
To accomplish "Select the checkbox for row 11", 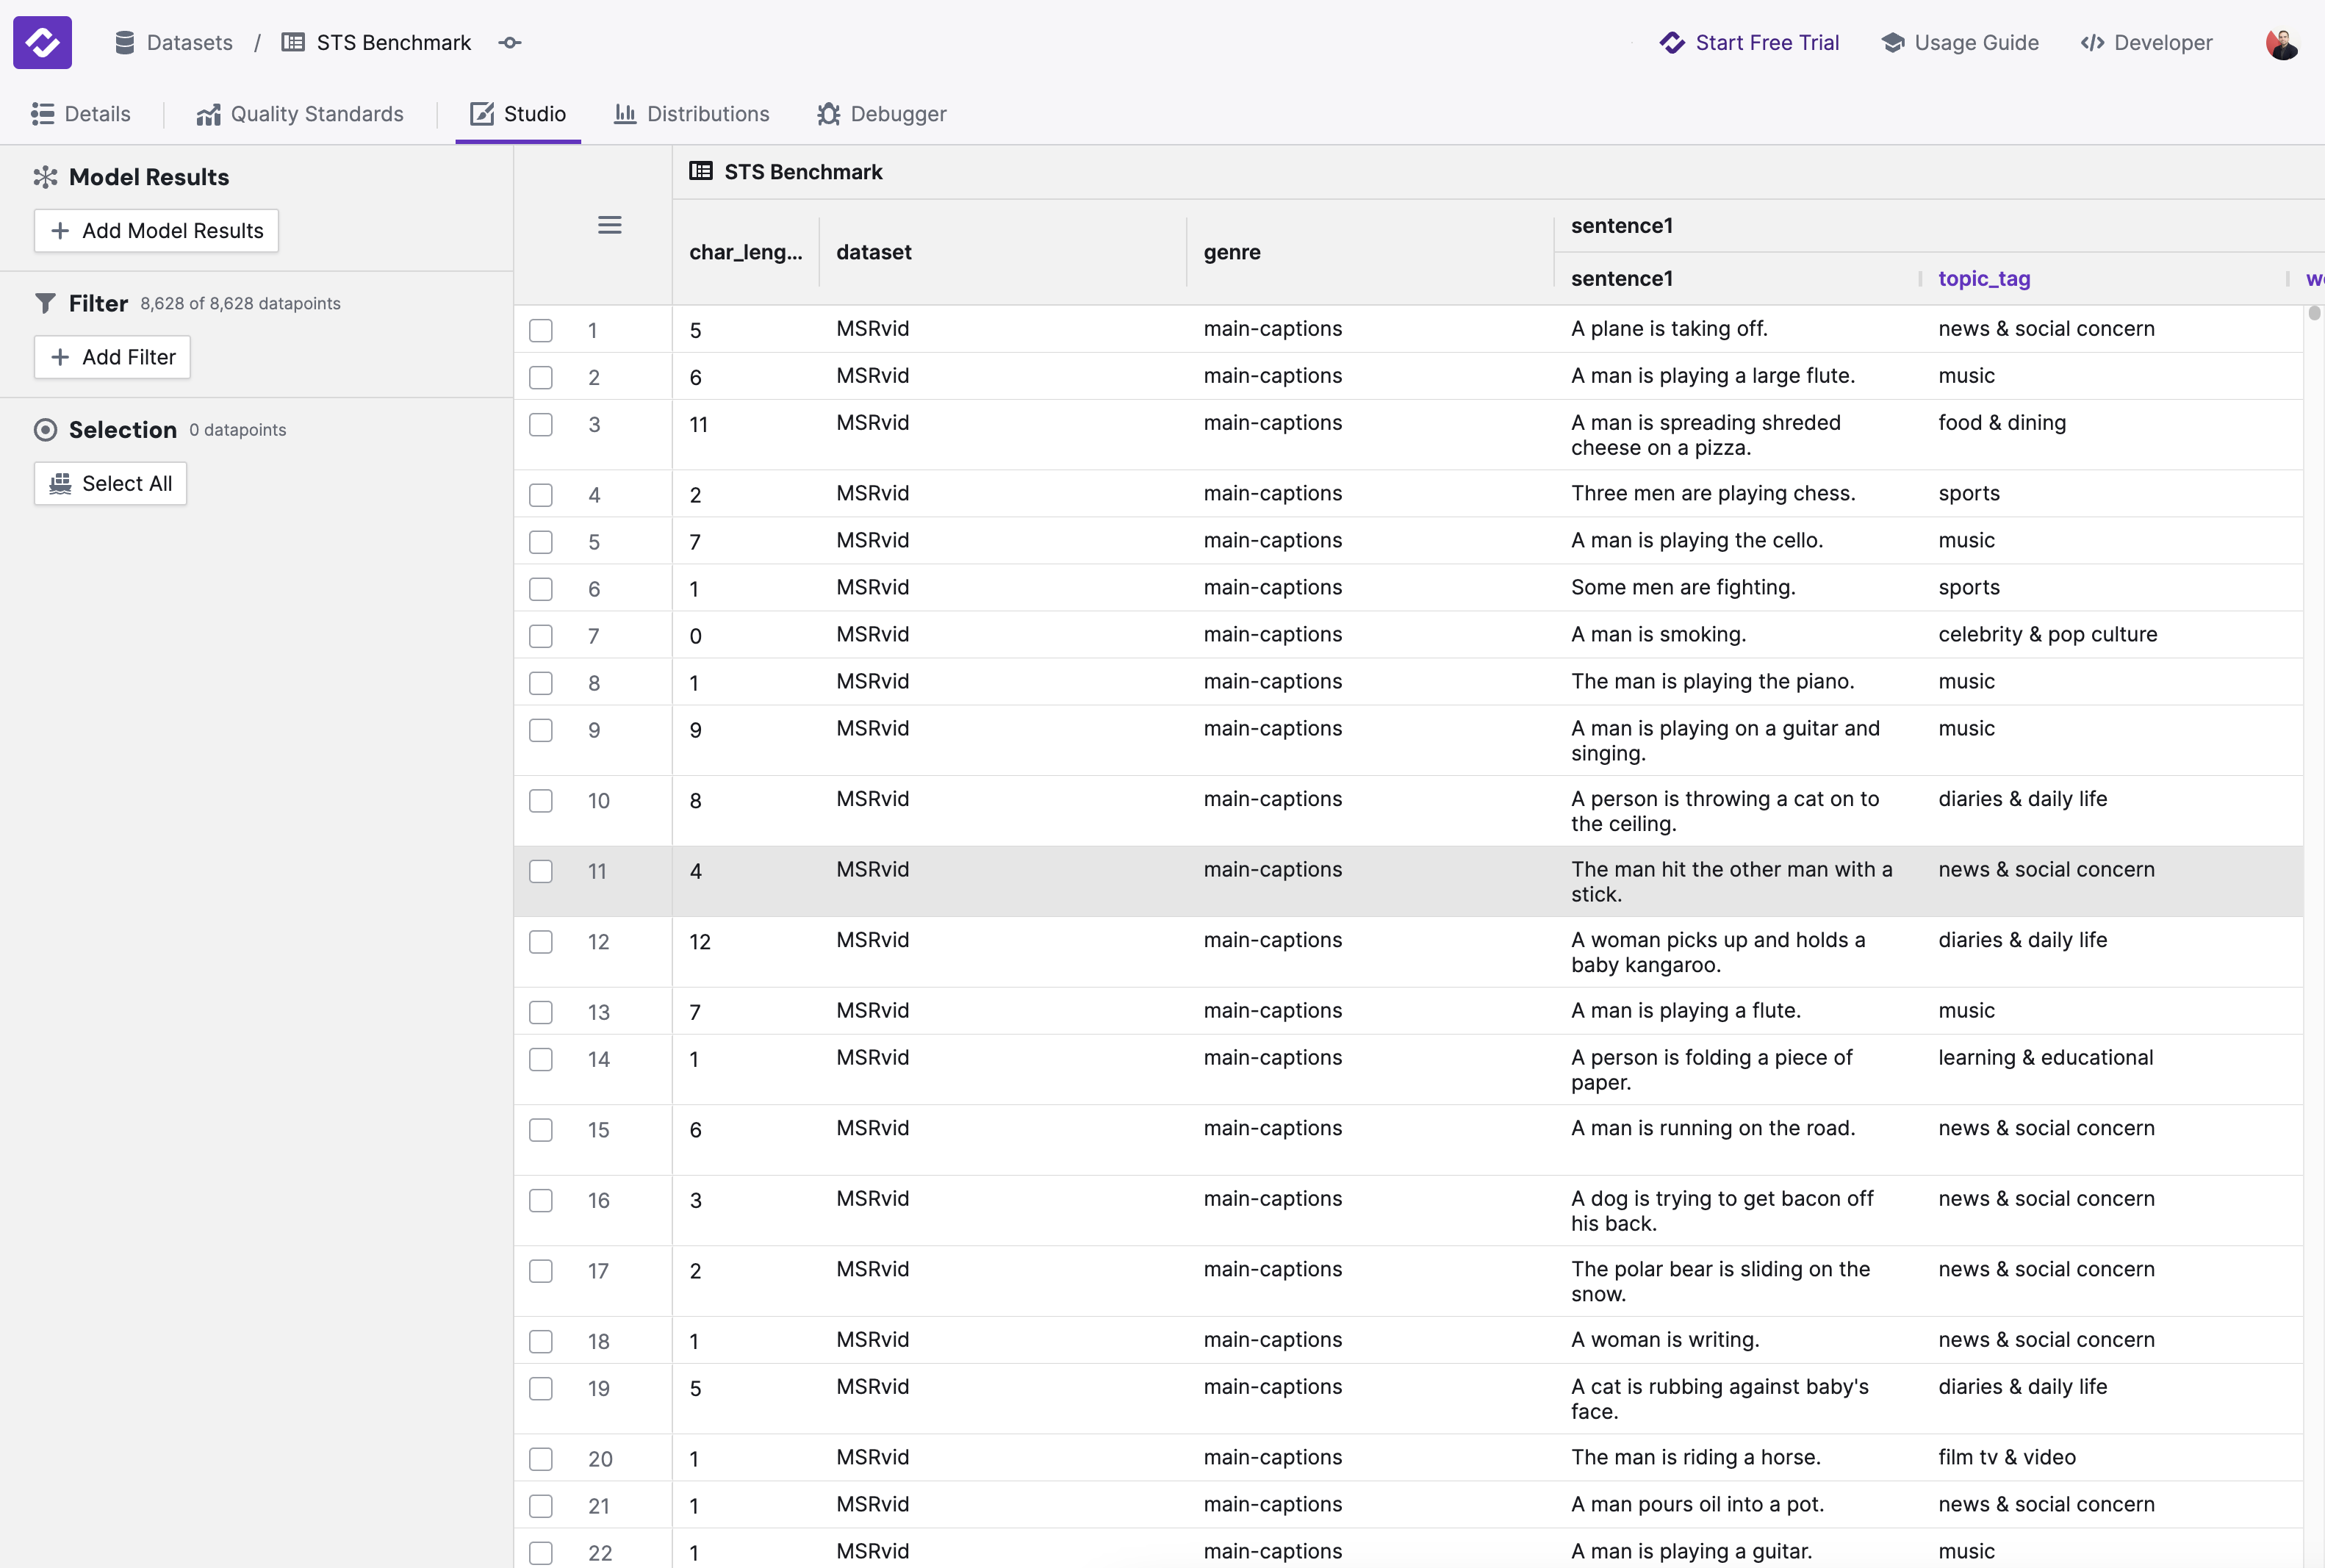I will click(x=541, y=871).
